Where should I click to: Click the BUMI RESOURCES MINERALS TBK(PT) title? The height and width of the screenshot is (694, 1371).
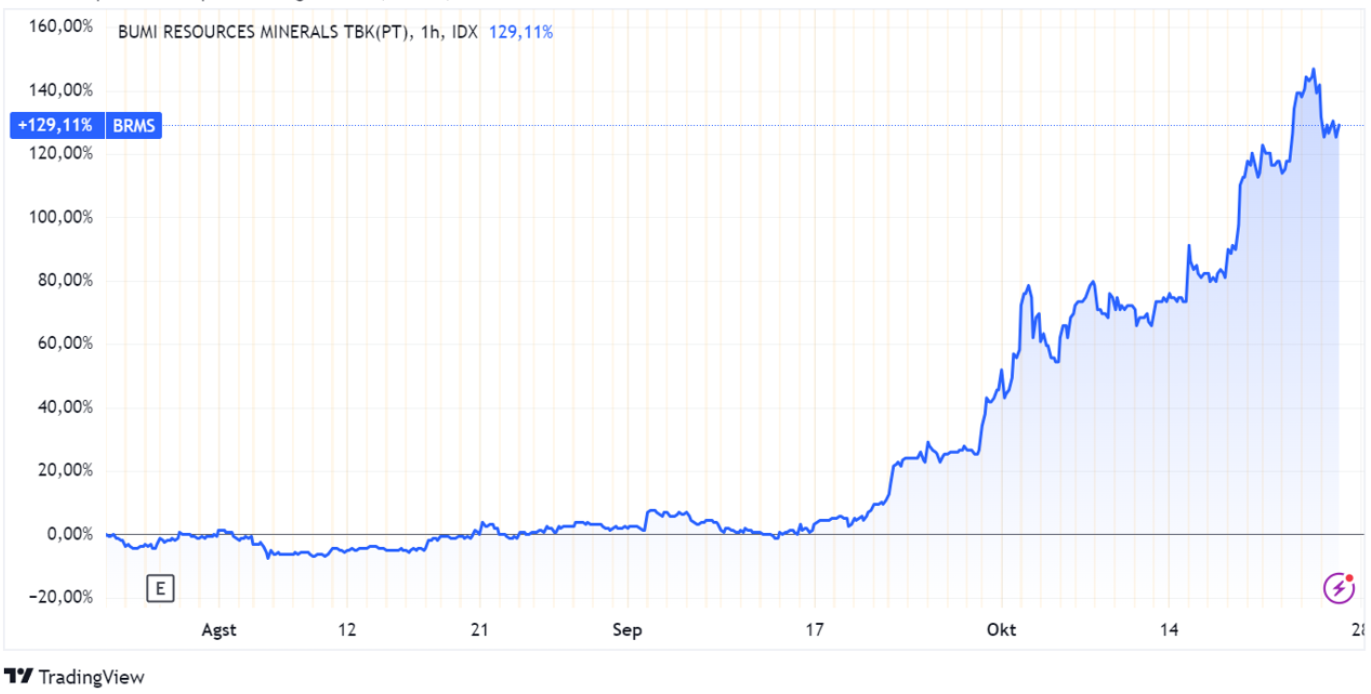[262, 32]
